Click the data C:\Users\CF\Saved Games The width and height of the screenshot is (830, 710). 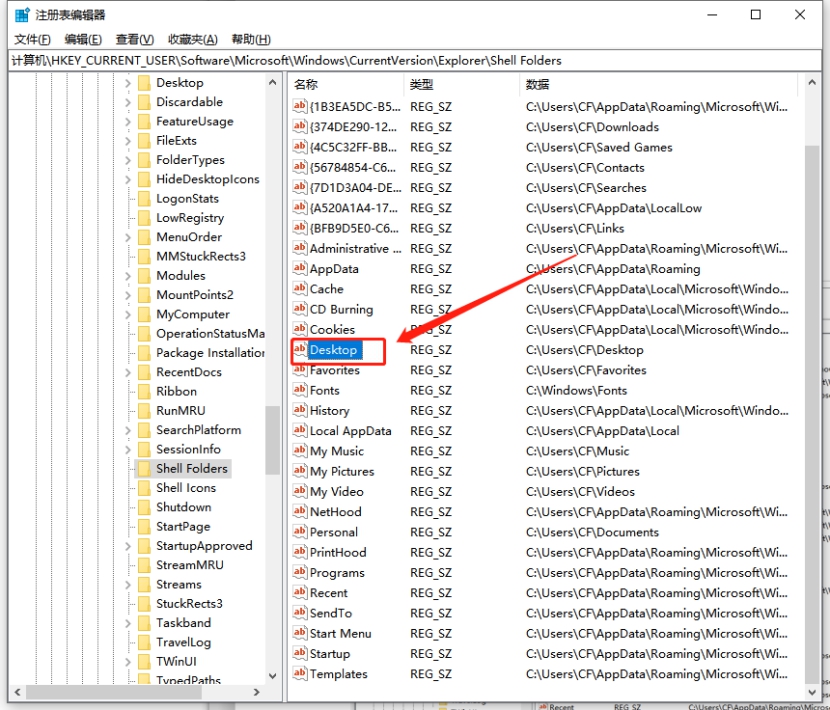tap(599, 147)
